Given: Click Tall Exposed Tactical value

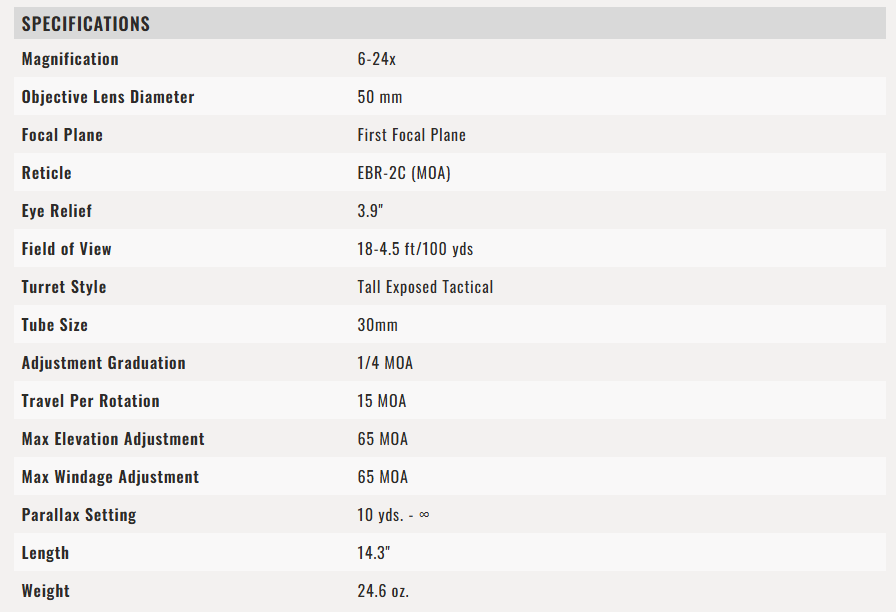Looking at the screenshot, I should pos(425,287).
